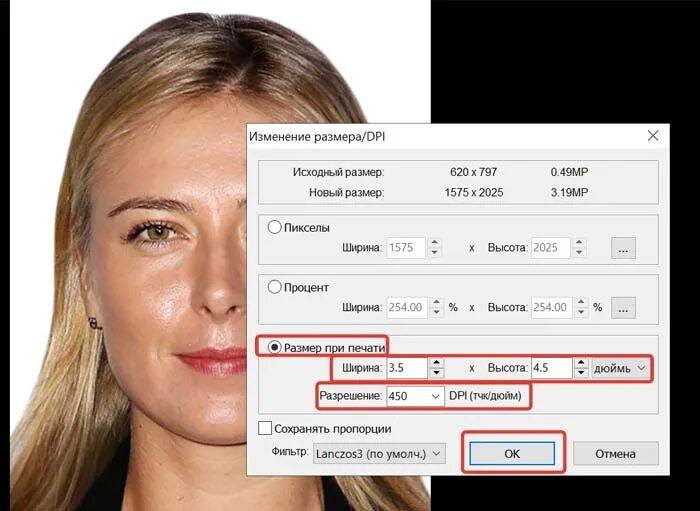Click the print width field 3.5
Screen dimensions: 700x511
coord(407,368)
